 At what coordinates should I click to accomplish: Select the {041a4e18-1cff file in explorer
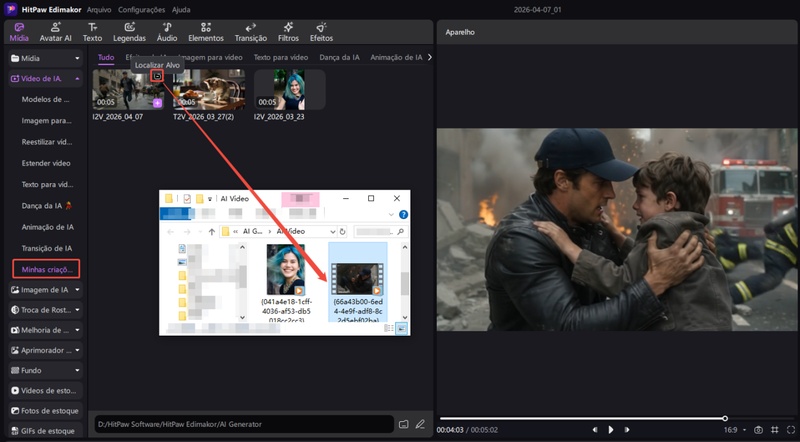pos(286,283)
